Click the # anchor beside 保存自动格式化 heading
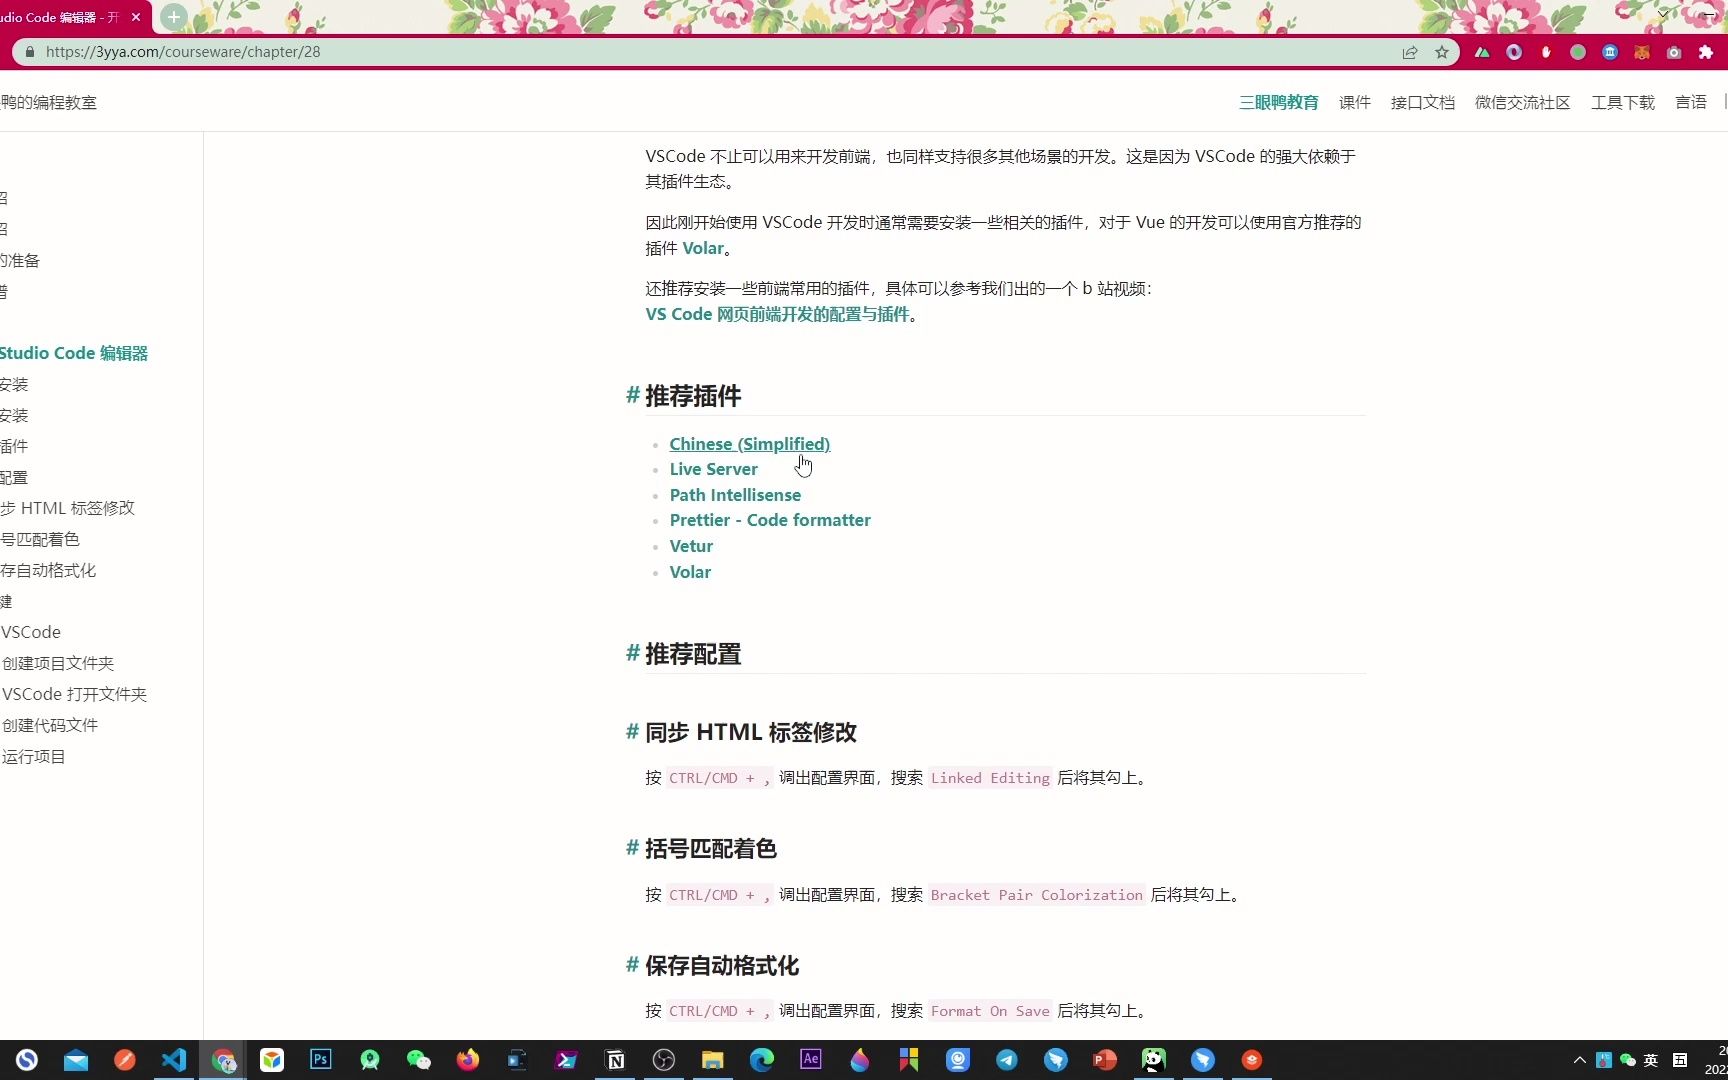This screenshot has height=1080, width=1728. coord(632,965)
